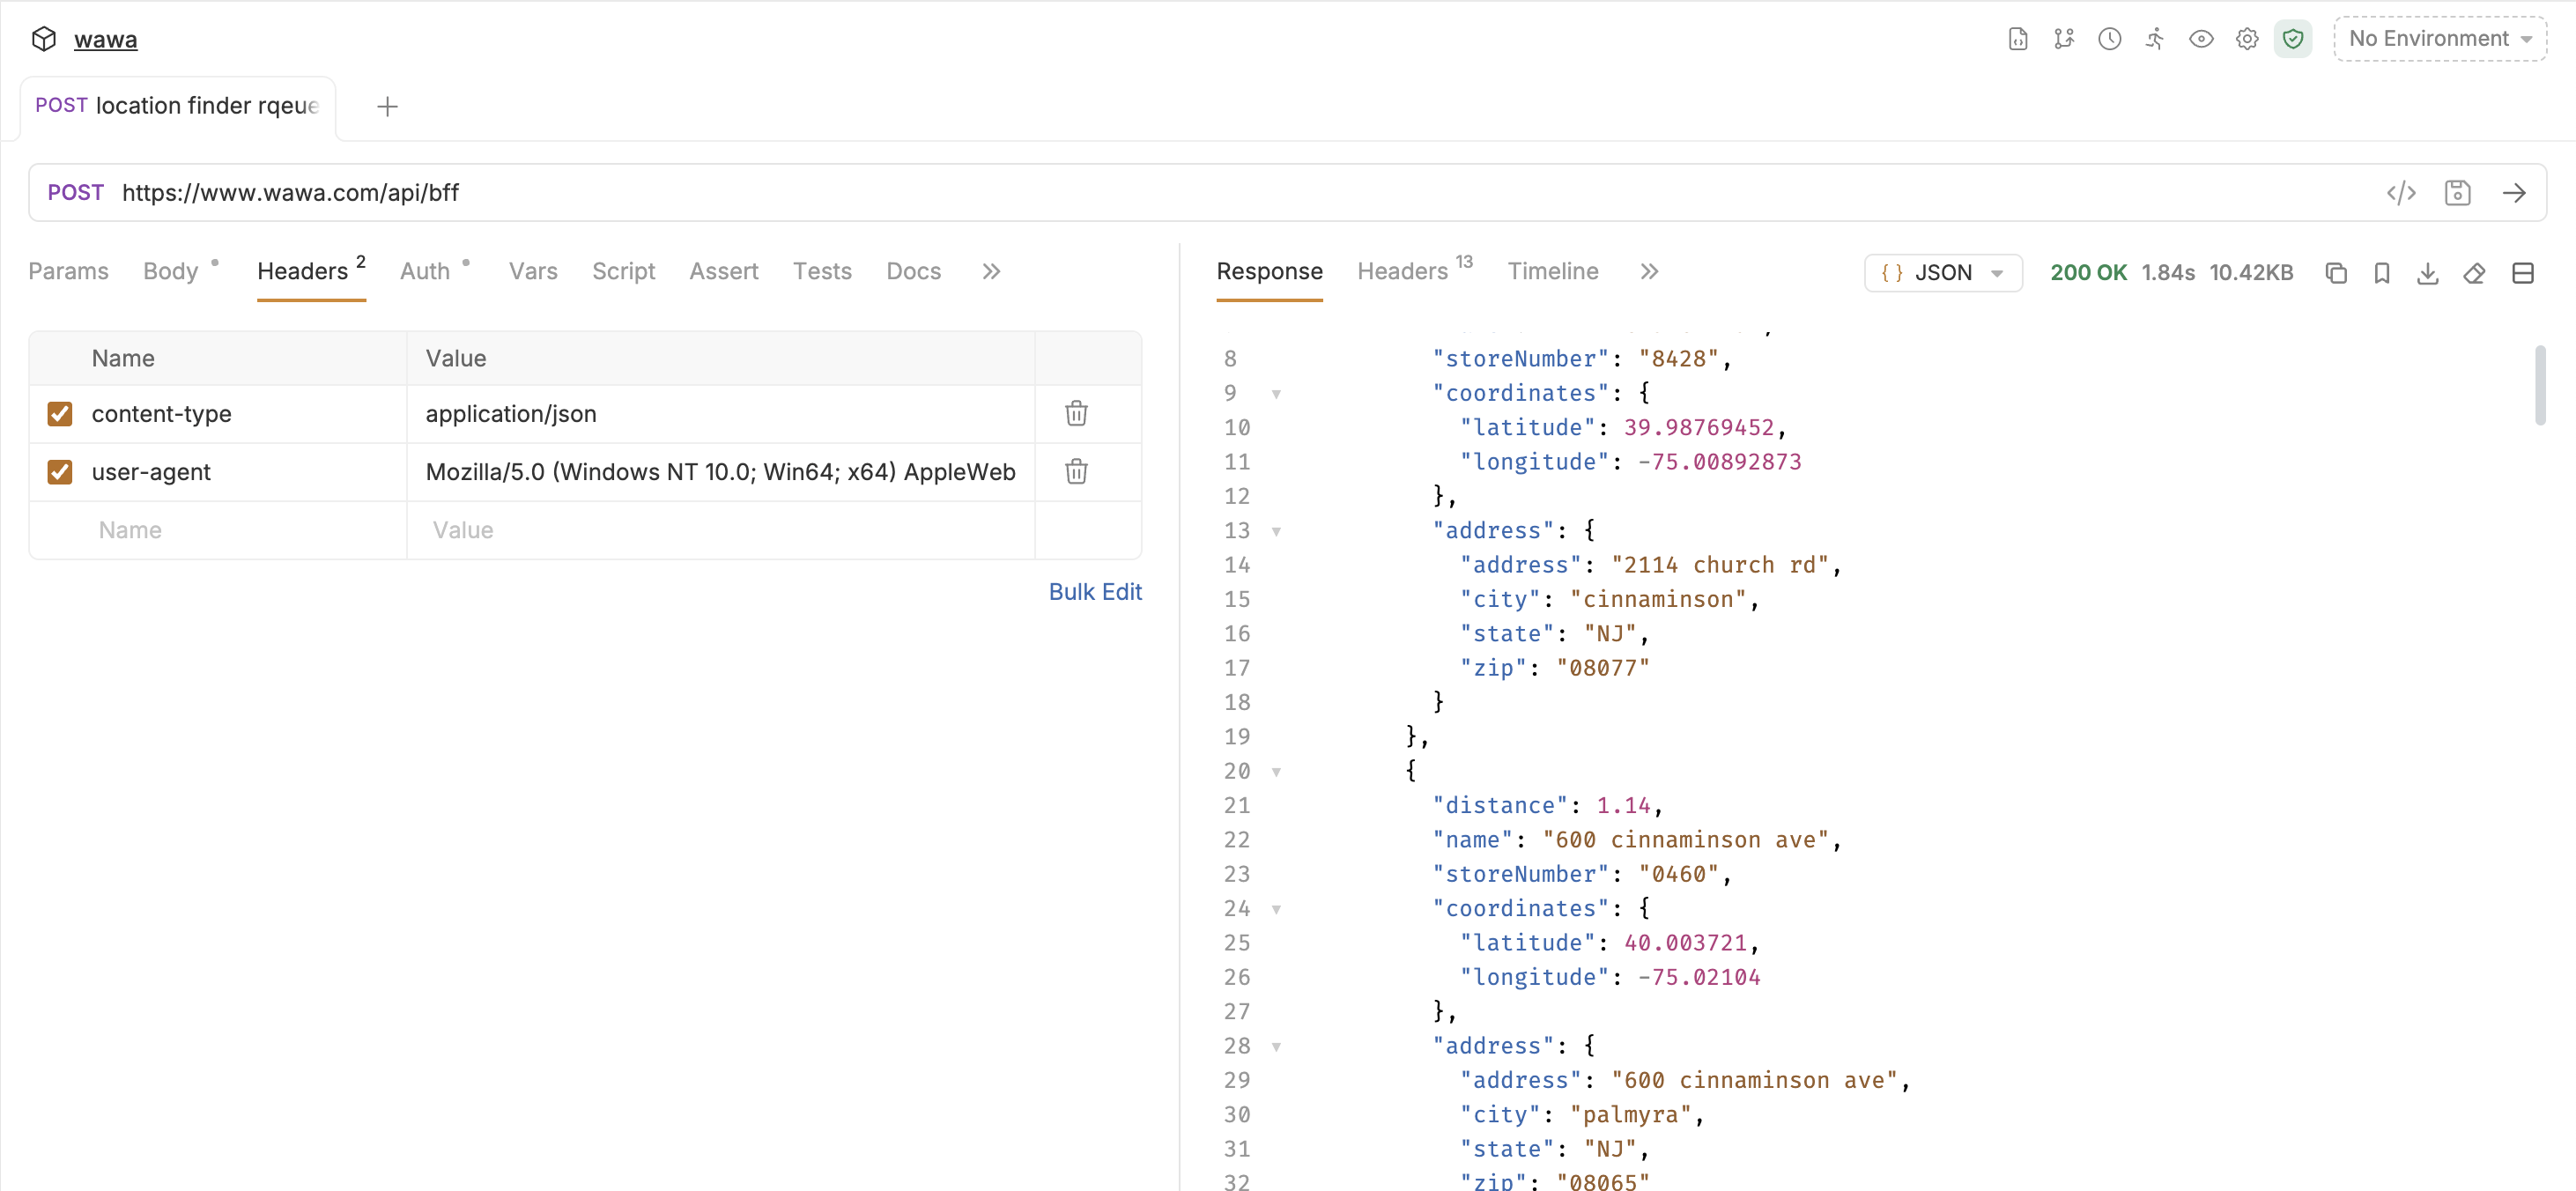
Task: Switch to the Body request tab
Action: click(171, 271)
